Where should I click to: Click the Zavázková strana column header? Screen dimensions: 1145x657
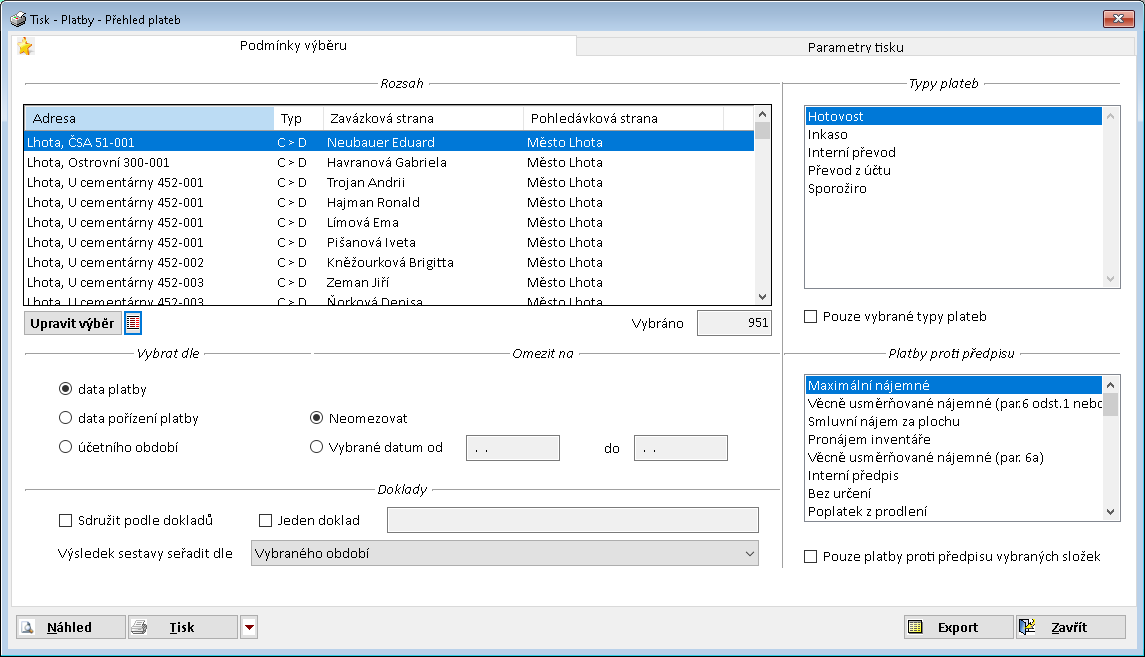click(x=422, y=118)
